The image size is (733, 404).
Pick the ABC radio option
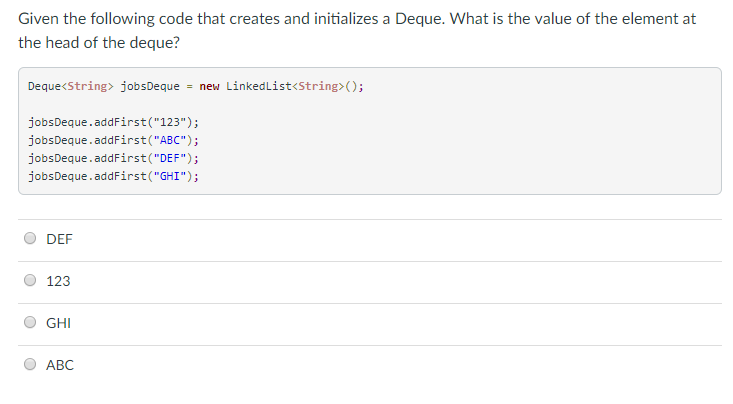tap(30, 364)
